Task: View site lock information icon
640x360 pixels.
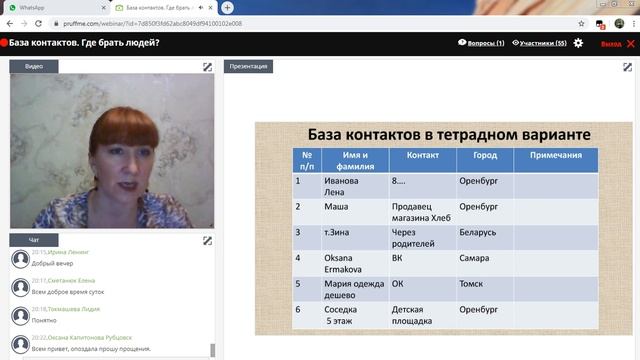Action: 56,24
